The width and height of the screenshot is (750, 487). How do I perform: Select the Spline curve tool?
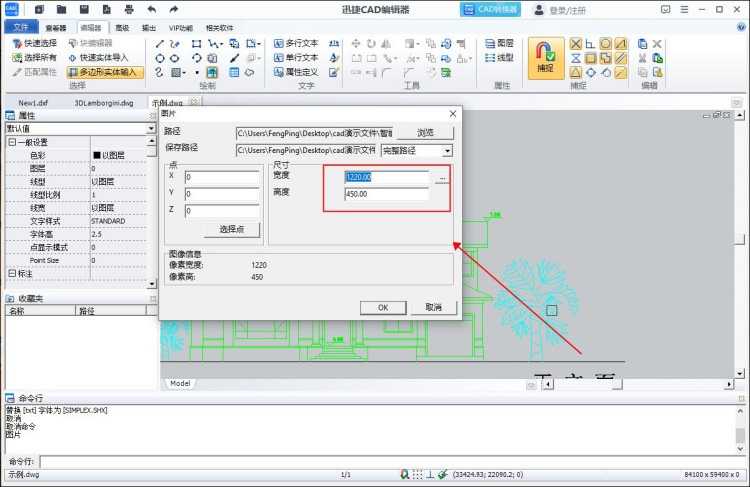[160, 72]
